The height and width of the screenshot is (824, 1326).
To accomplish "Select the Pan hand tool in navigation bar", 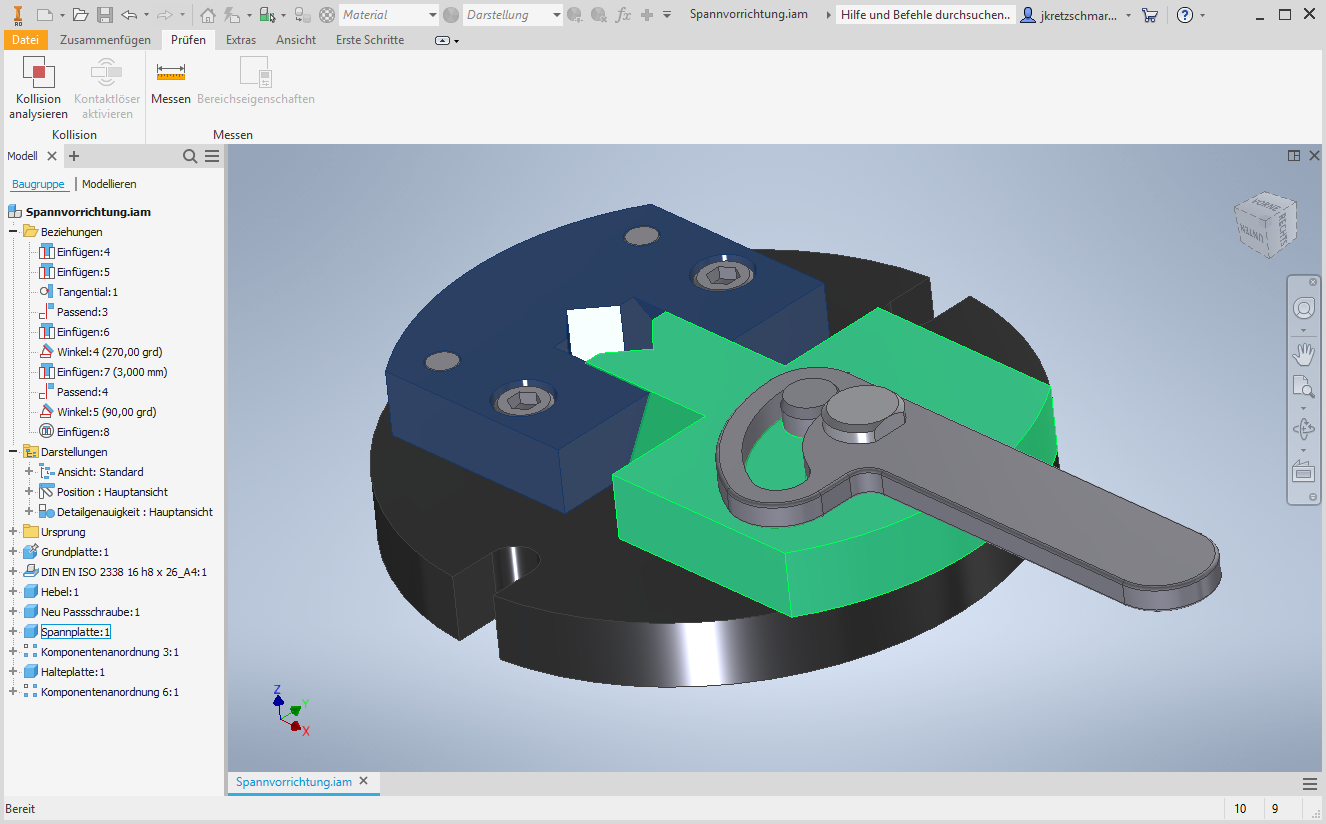I will tap(1303, 353).
